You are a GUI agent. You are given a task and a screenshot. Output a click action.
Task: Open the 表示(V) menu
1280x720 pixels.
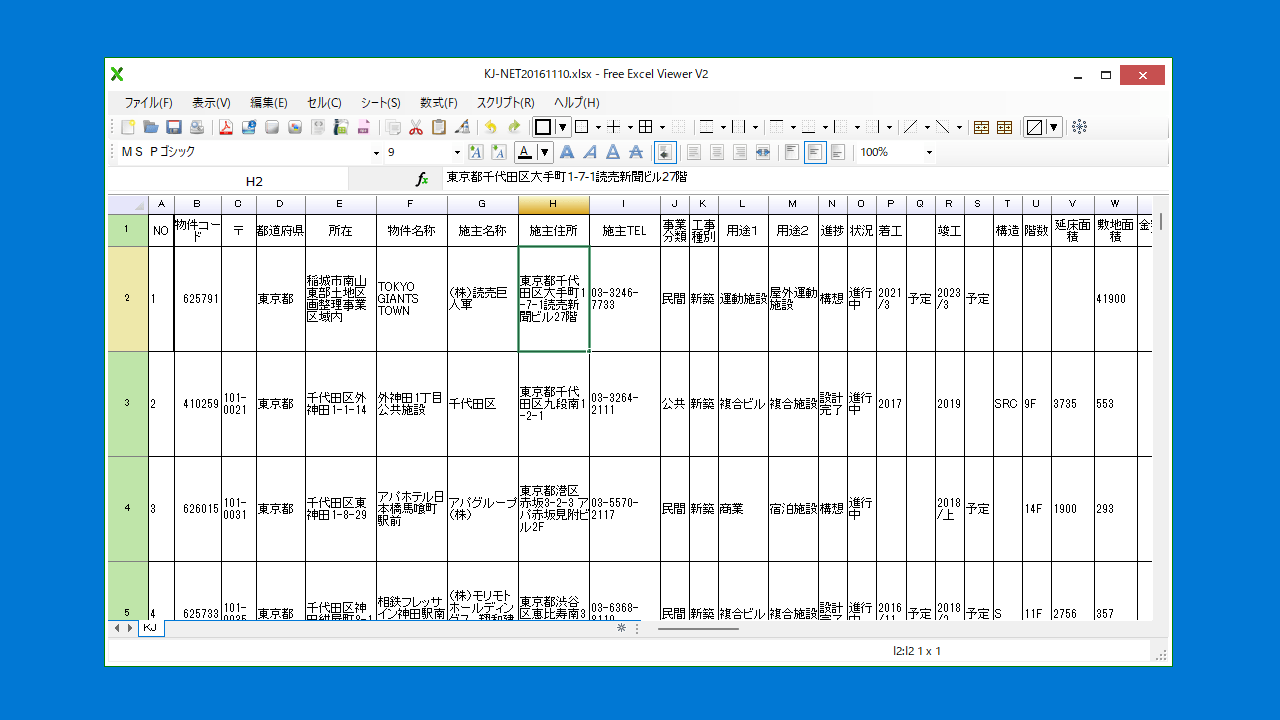[x=211, y=103]
